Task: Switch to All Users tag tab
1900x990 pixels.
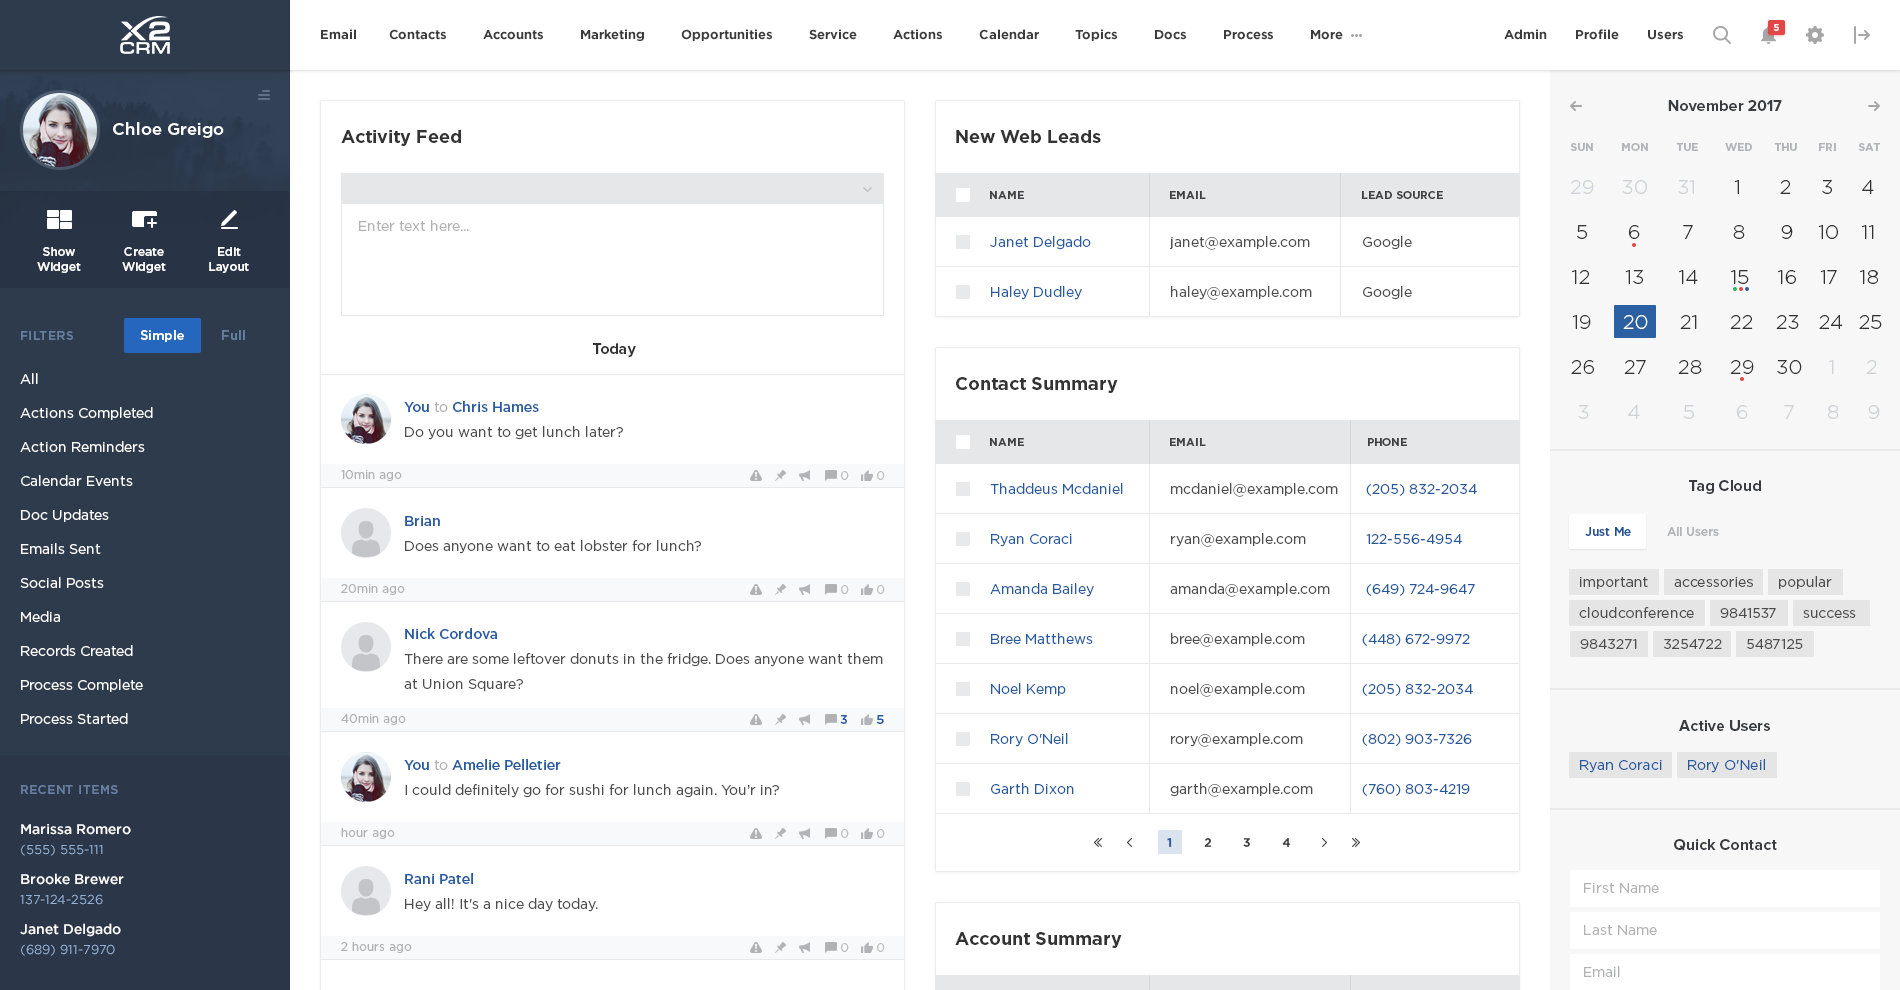Action: coord(1692,532)
